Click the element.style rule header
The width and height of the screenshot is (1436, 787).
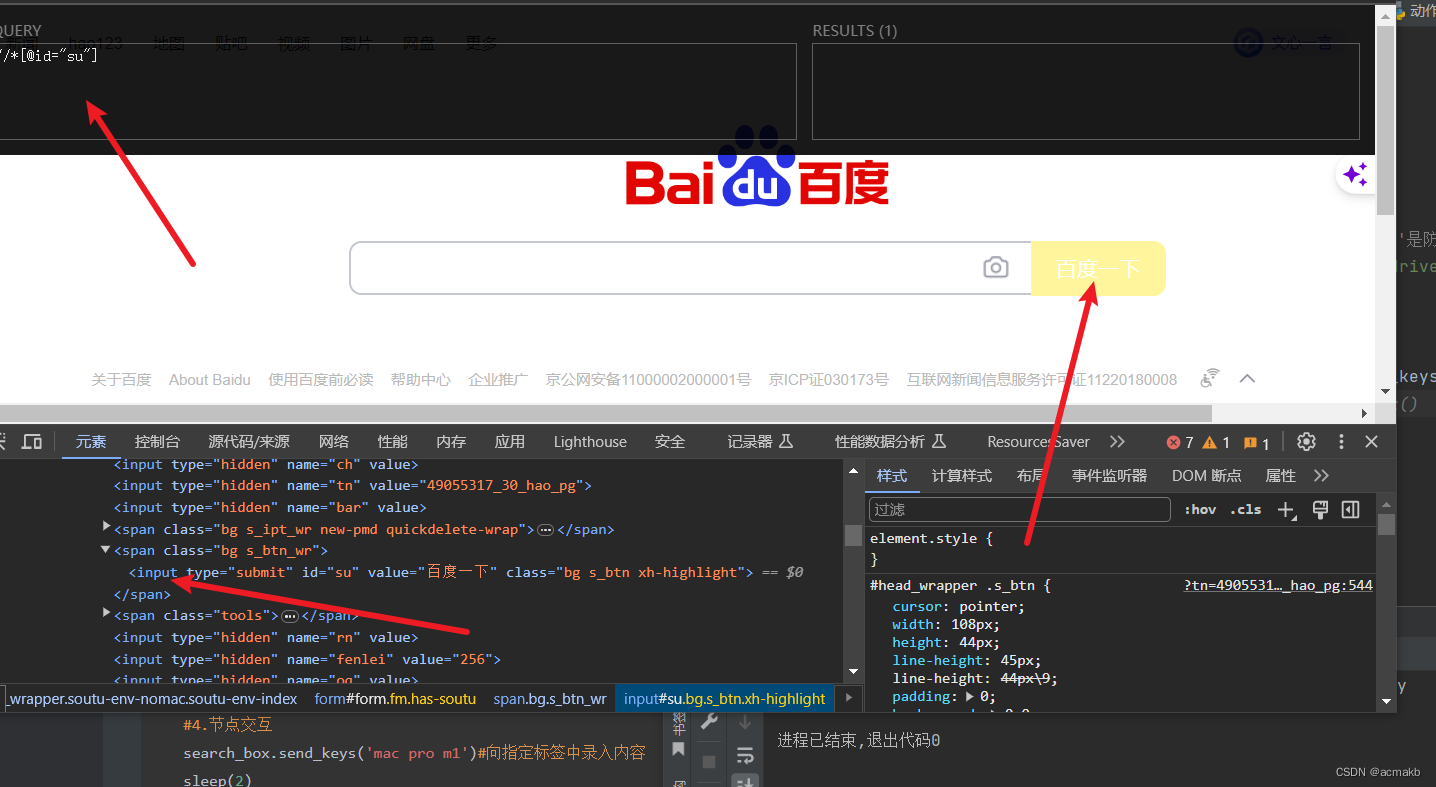pyautogui.click(x=931, y=538)
